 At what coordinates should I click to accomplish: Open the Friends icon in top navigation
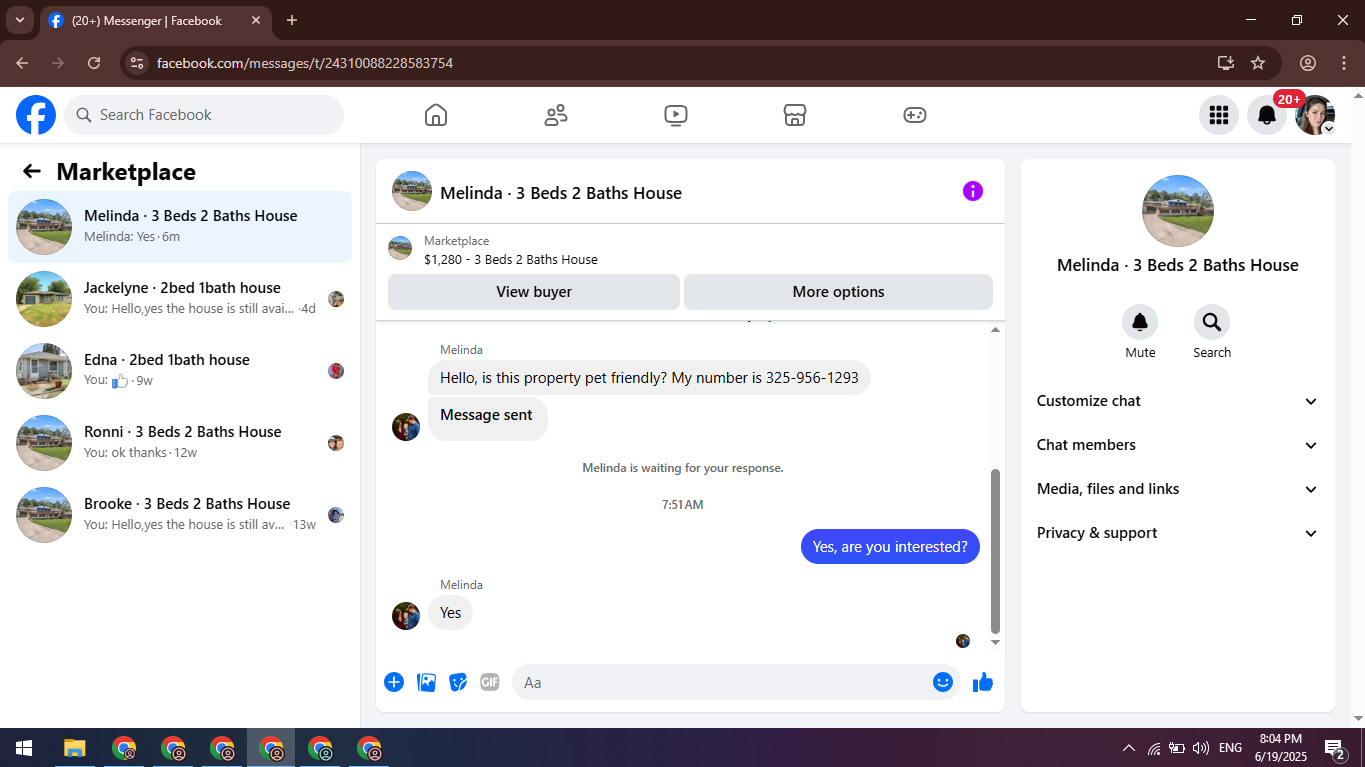(x=556, y=115)
